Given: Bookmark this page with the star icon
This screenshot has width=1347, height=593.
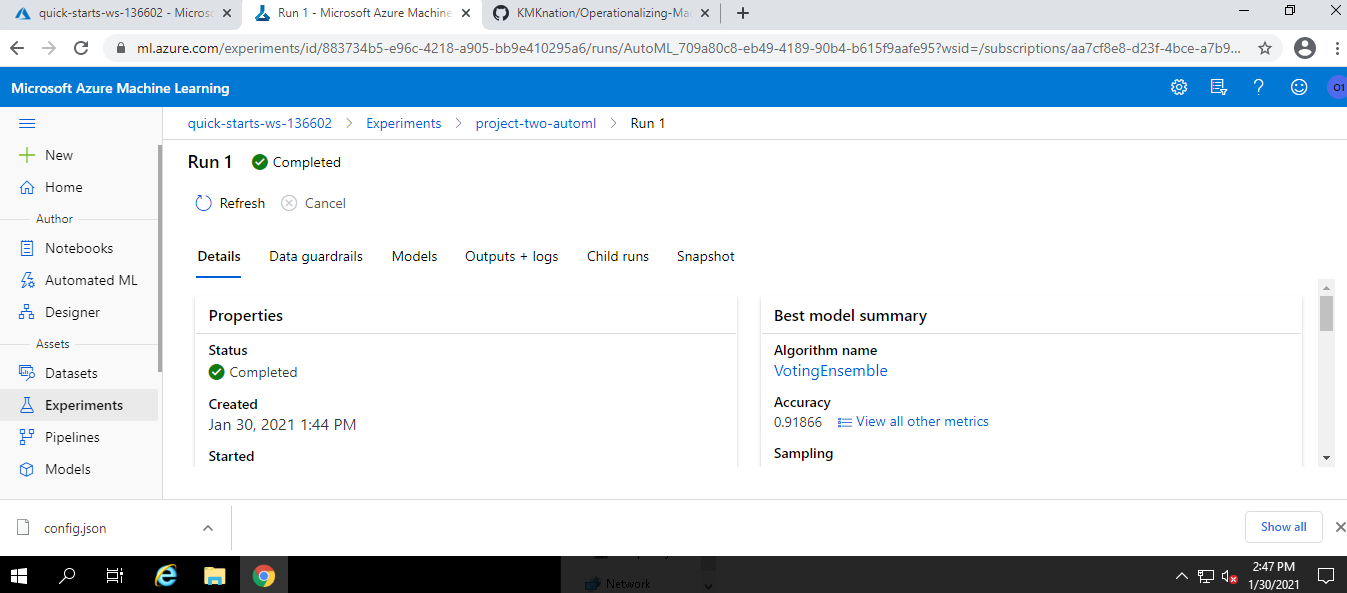Looking at the screenshot, I should tap(1265, 48).
